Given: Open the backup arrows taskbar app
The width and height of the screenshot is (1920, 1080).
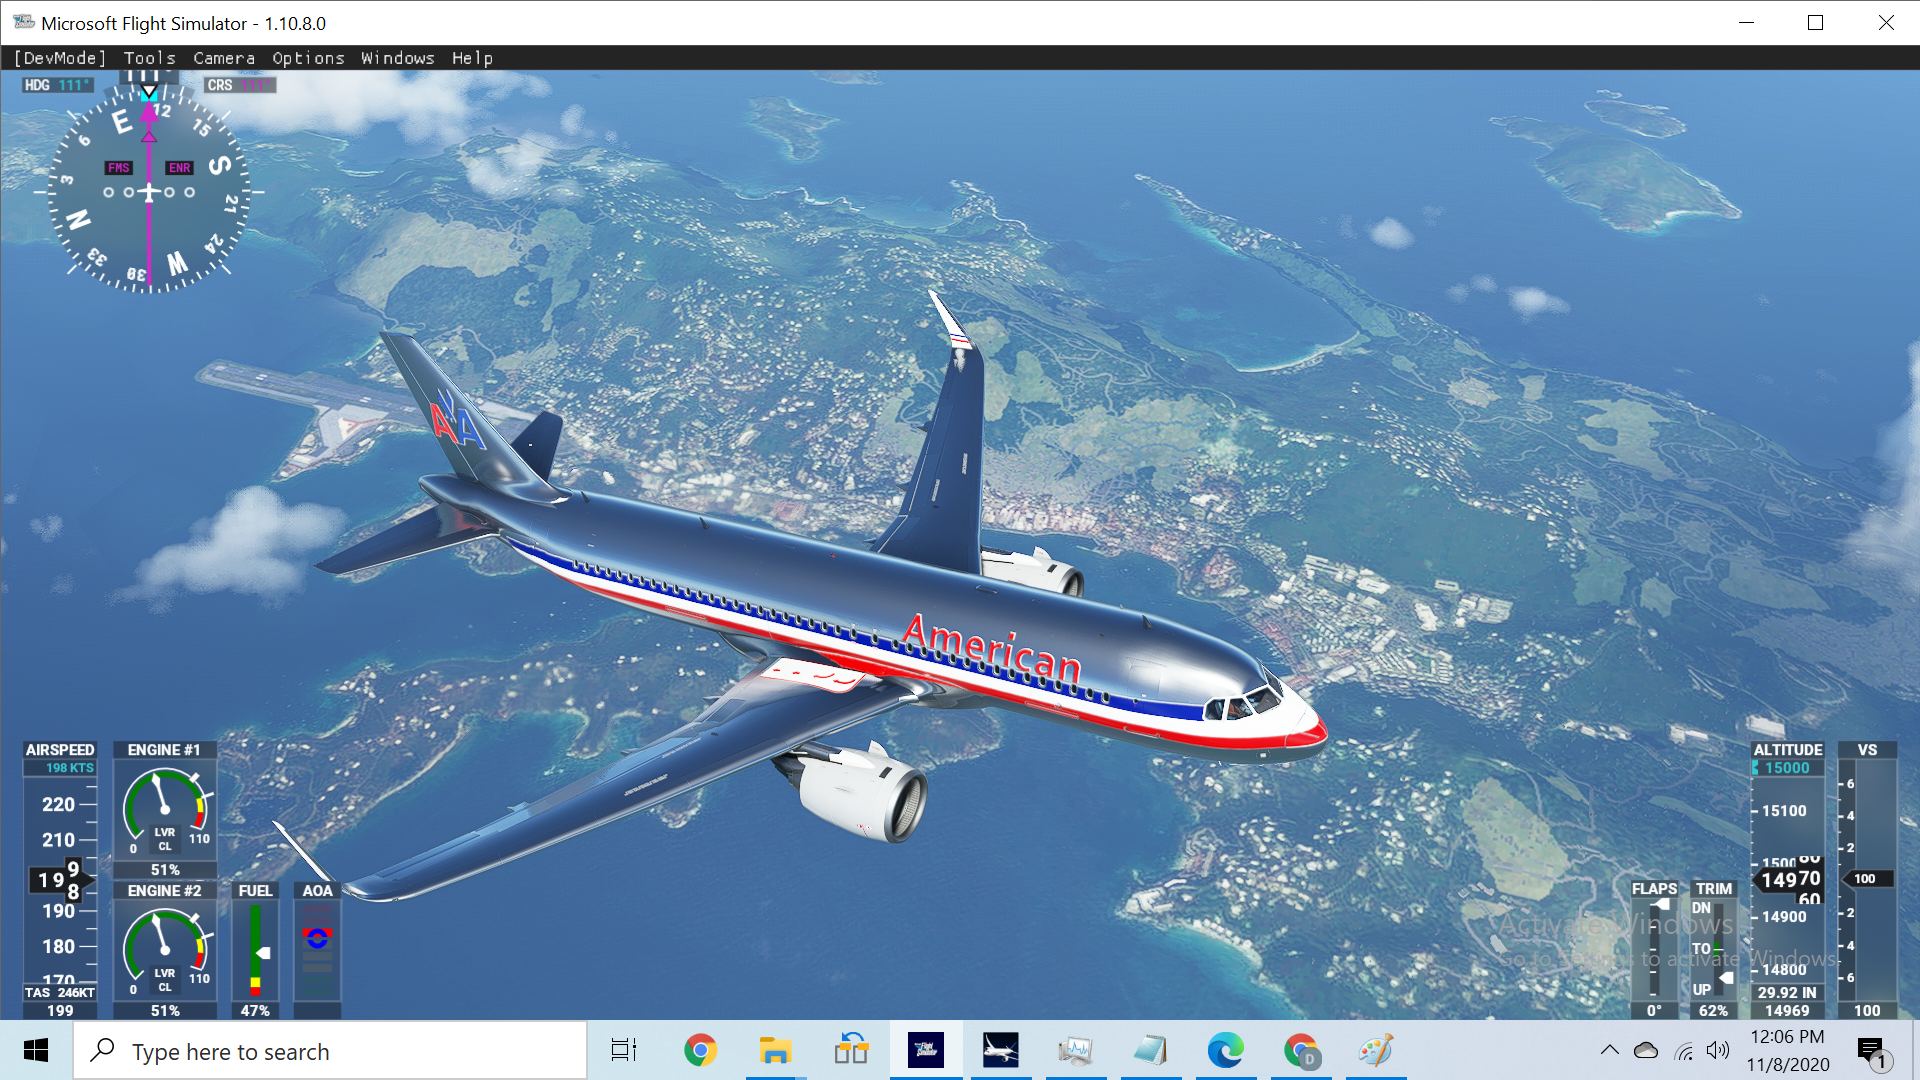Looking at the screenshot, I should pyautogui.click(x=850, y=1051).
